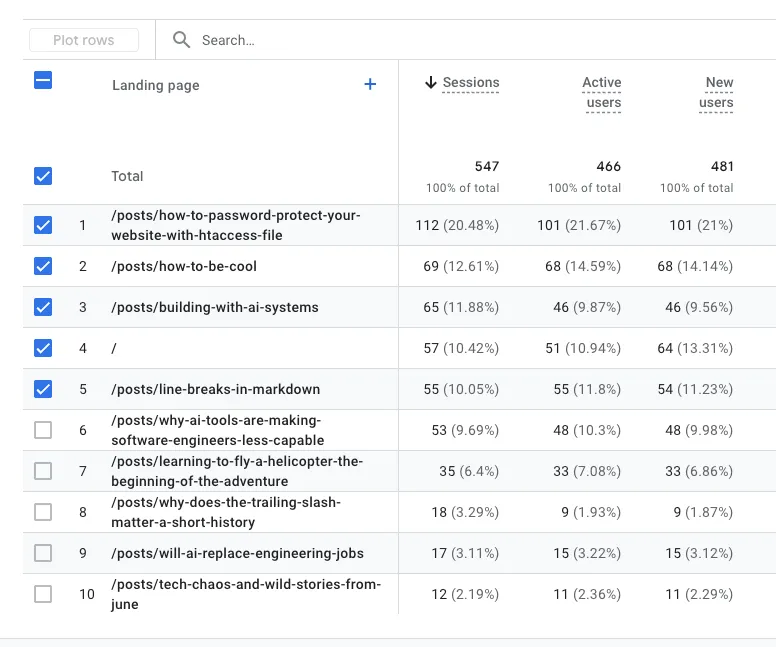Check the trailing-slash post row
This screenshot has height=647, width=776.
click(43, 512)
